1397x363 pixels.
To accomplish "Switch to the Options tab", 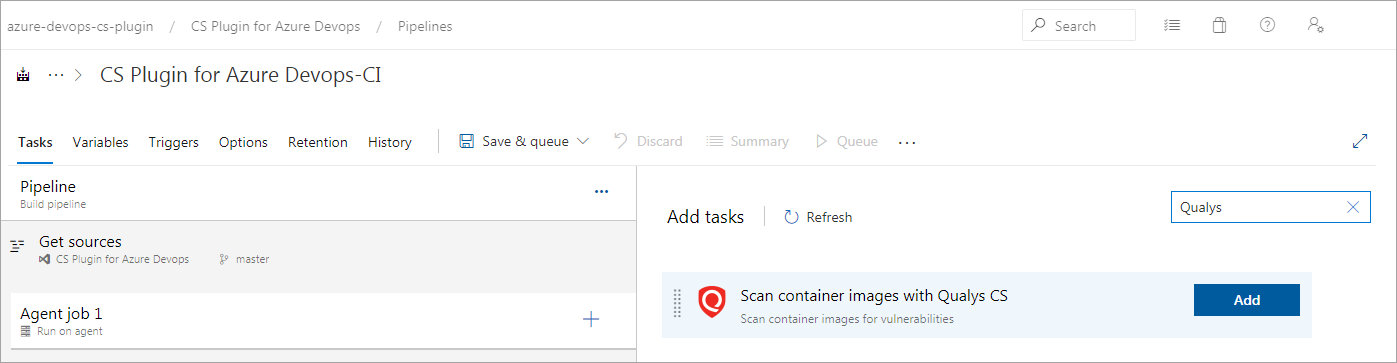I will (x=243, y=142).
